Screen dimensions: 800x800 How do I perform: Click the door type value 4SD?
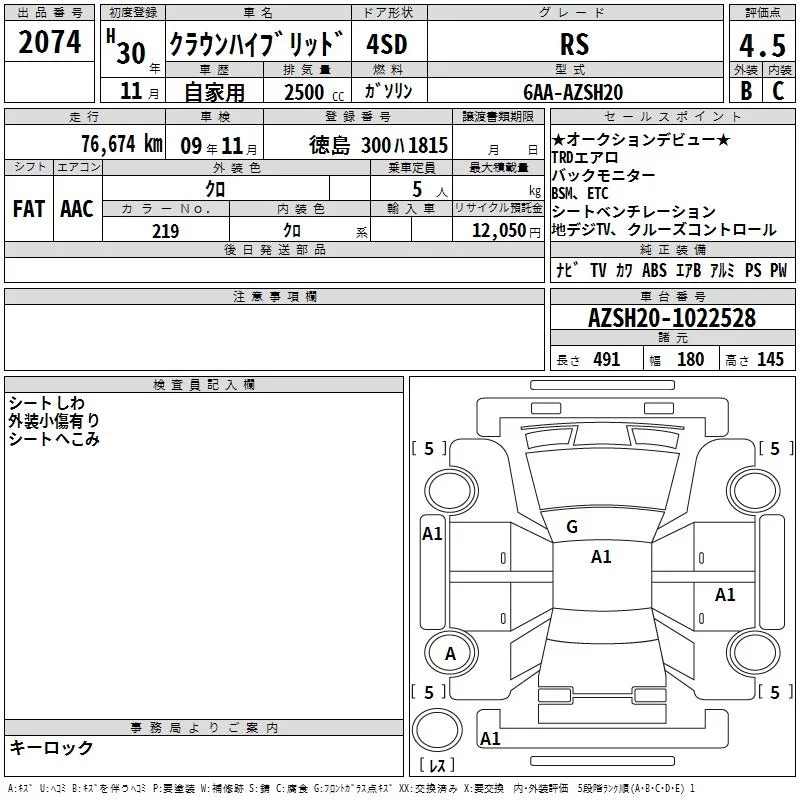coord(387,44)
